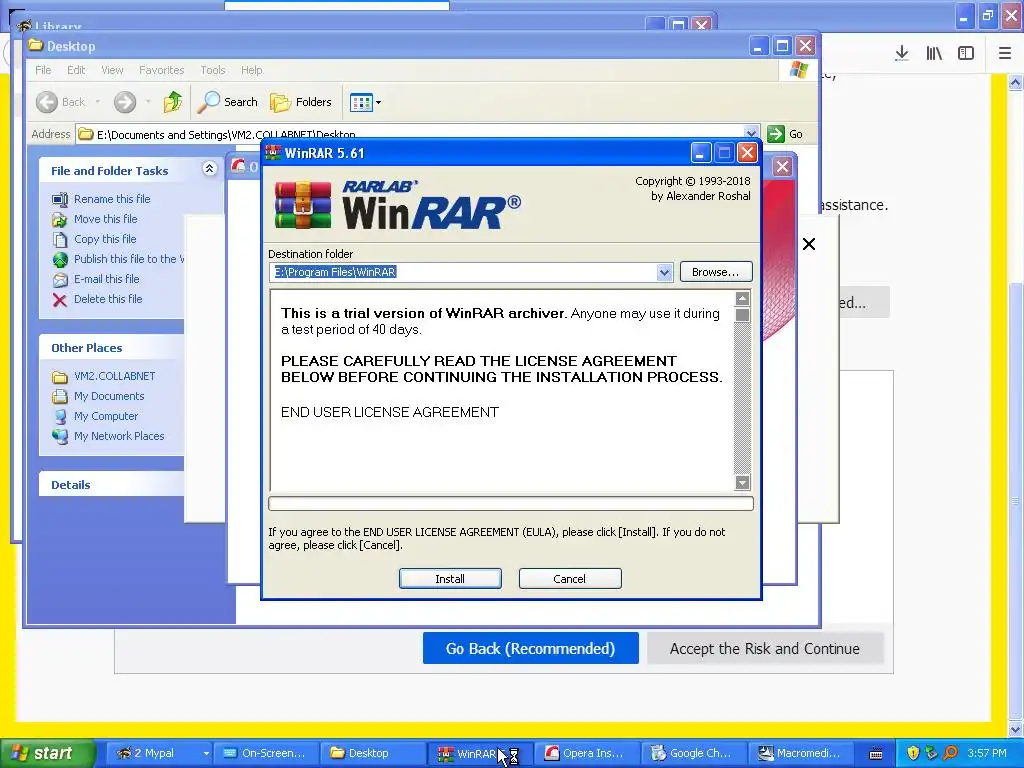Toggle browser sidebar icon
This screenshot has height=768, width=1024.
point(966,53)
